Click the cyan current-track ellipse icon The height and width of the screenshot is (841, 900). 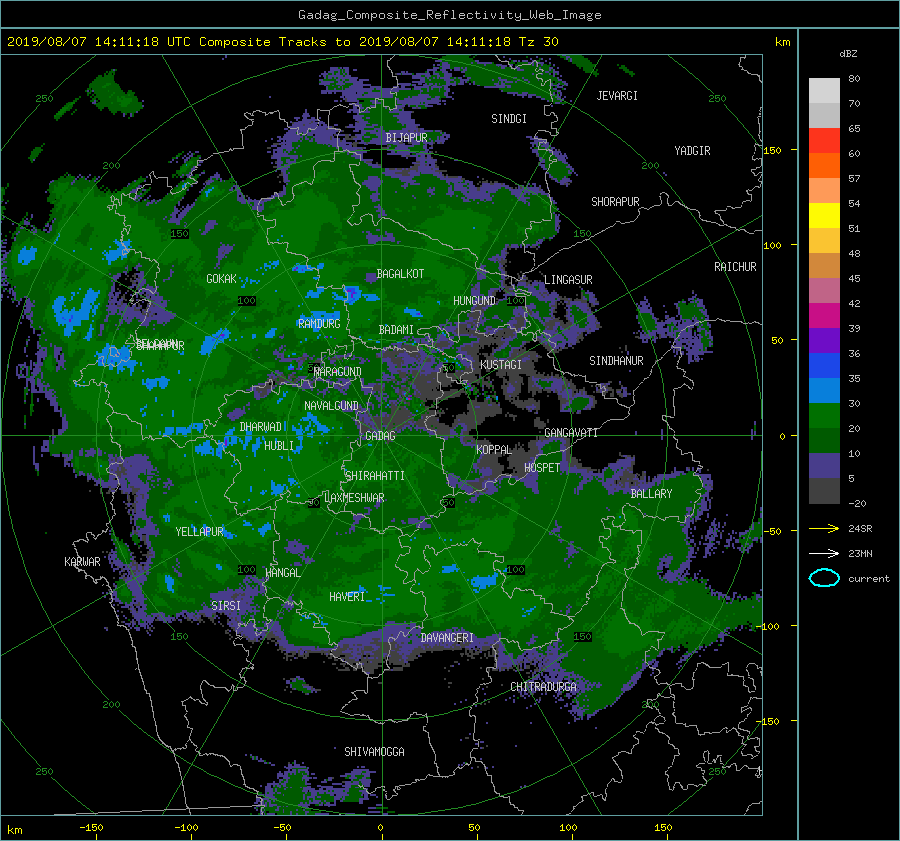tap(824, 578)
